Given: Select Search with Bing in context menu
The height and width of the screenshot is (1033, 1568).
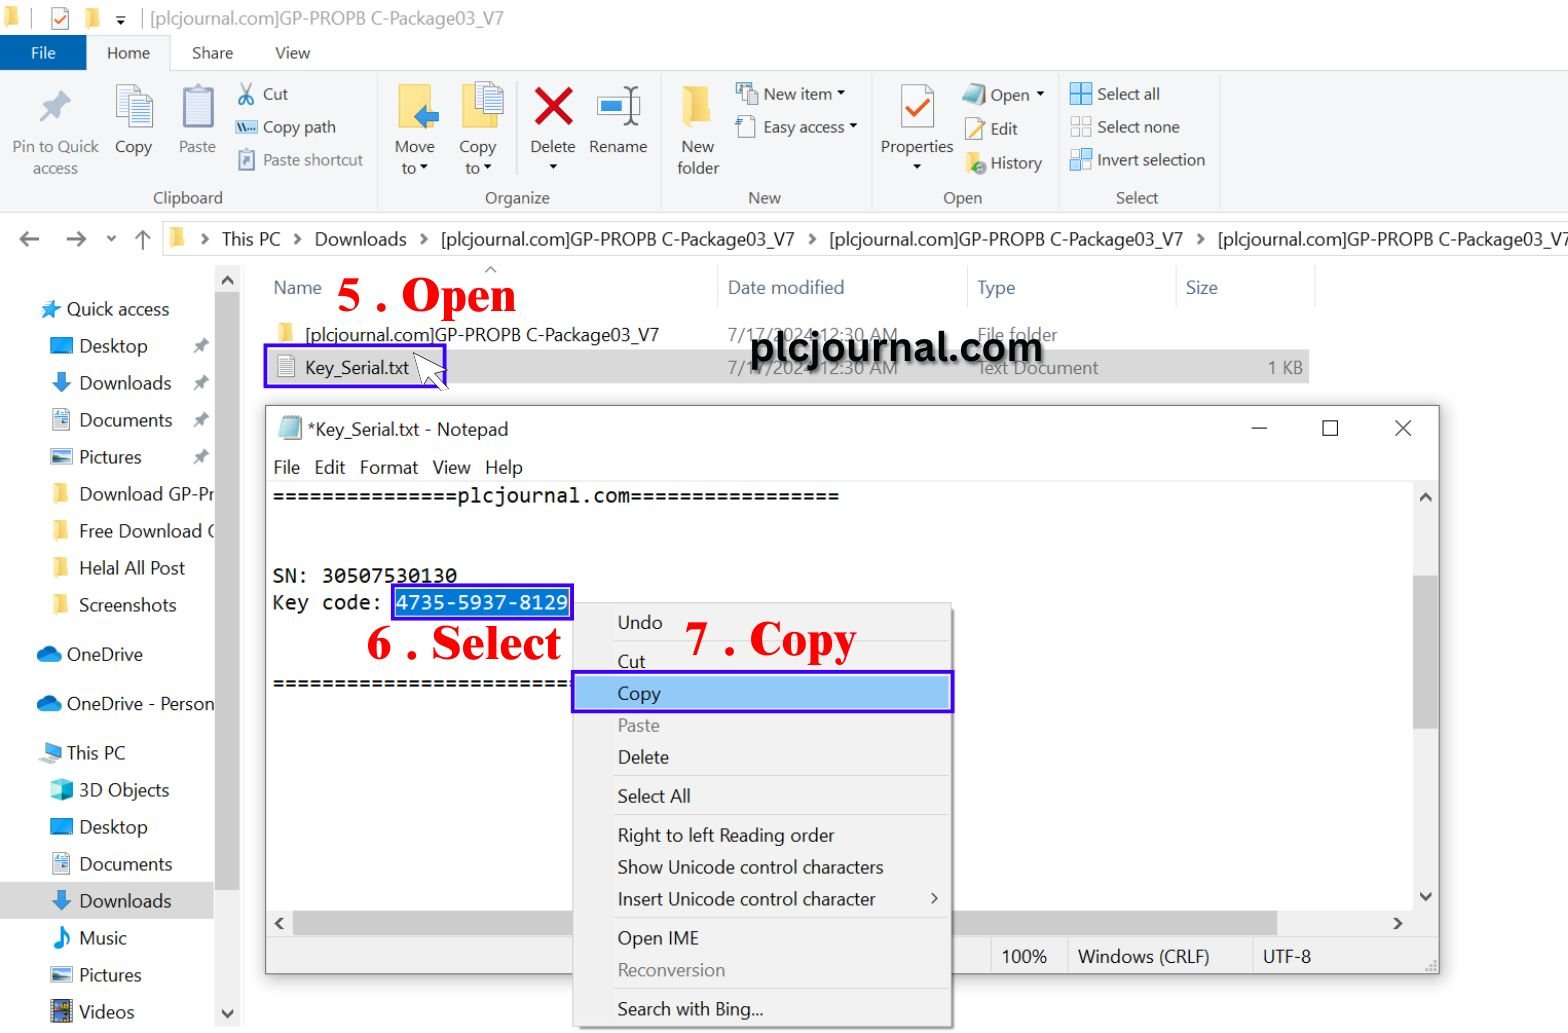Looking at the screenshot, I should (690, 1009).
